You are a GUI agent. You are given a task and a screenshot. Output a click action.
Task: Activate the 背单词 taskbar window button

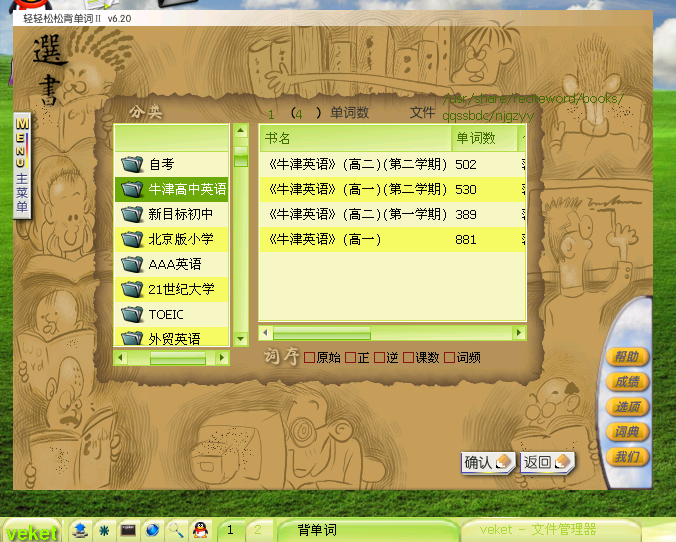367,530
